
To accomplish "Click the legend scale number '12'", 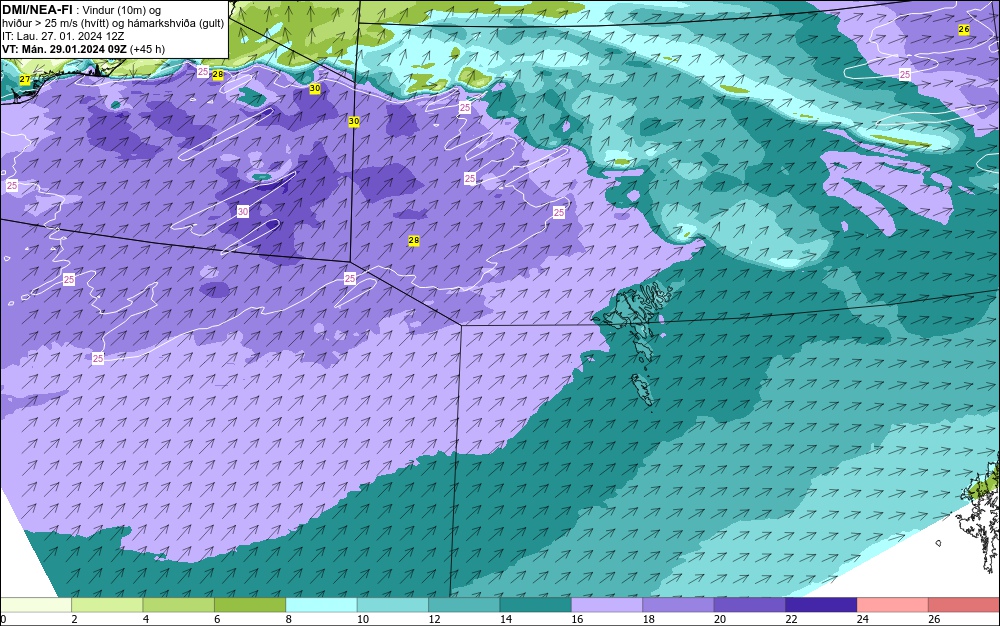I will coord(434,619).
